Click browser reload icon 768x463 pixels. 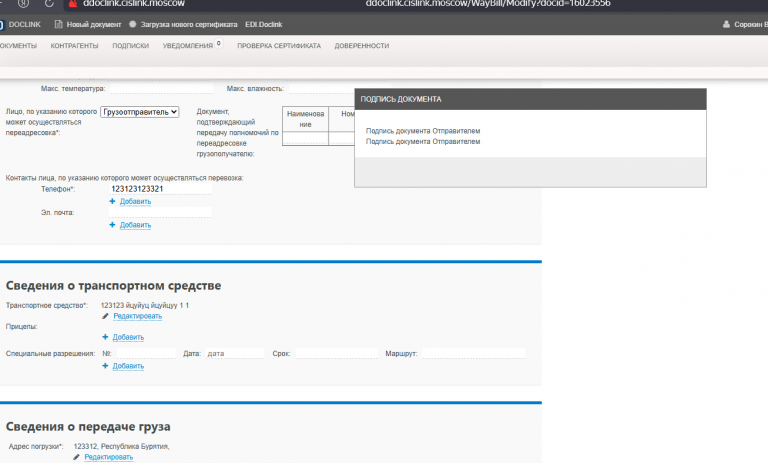tap(49, 3)
